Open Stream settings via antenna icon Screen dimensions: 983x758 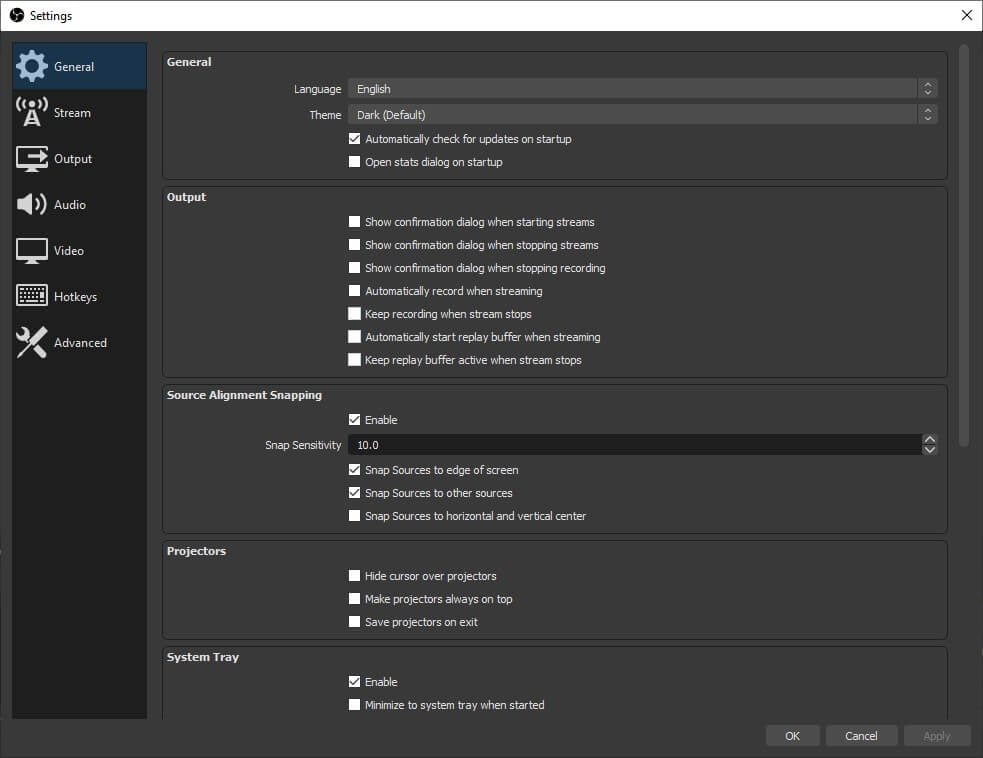click(x=31, y=112)
